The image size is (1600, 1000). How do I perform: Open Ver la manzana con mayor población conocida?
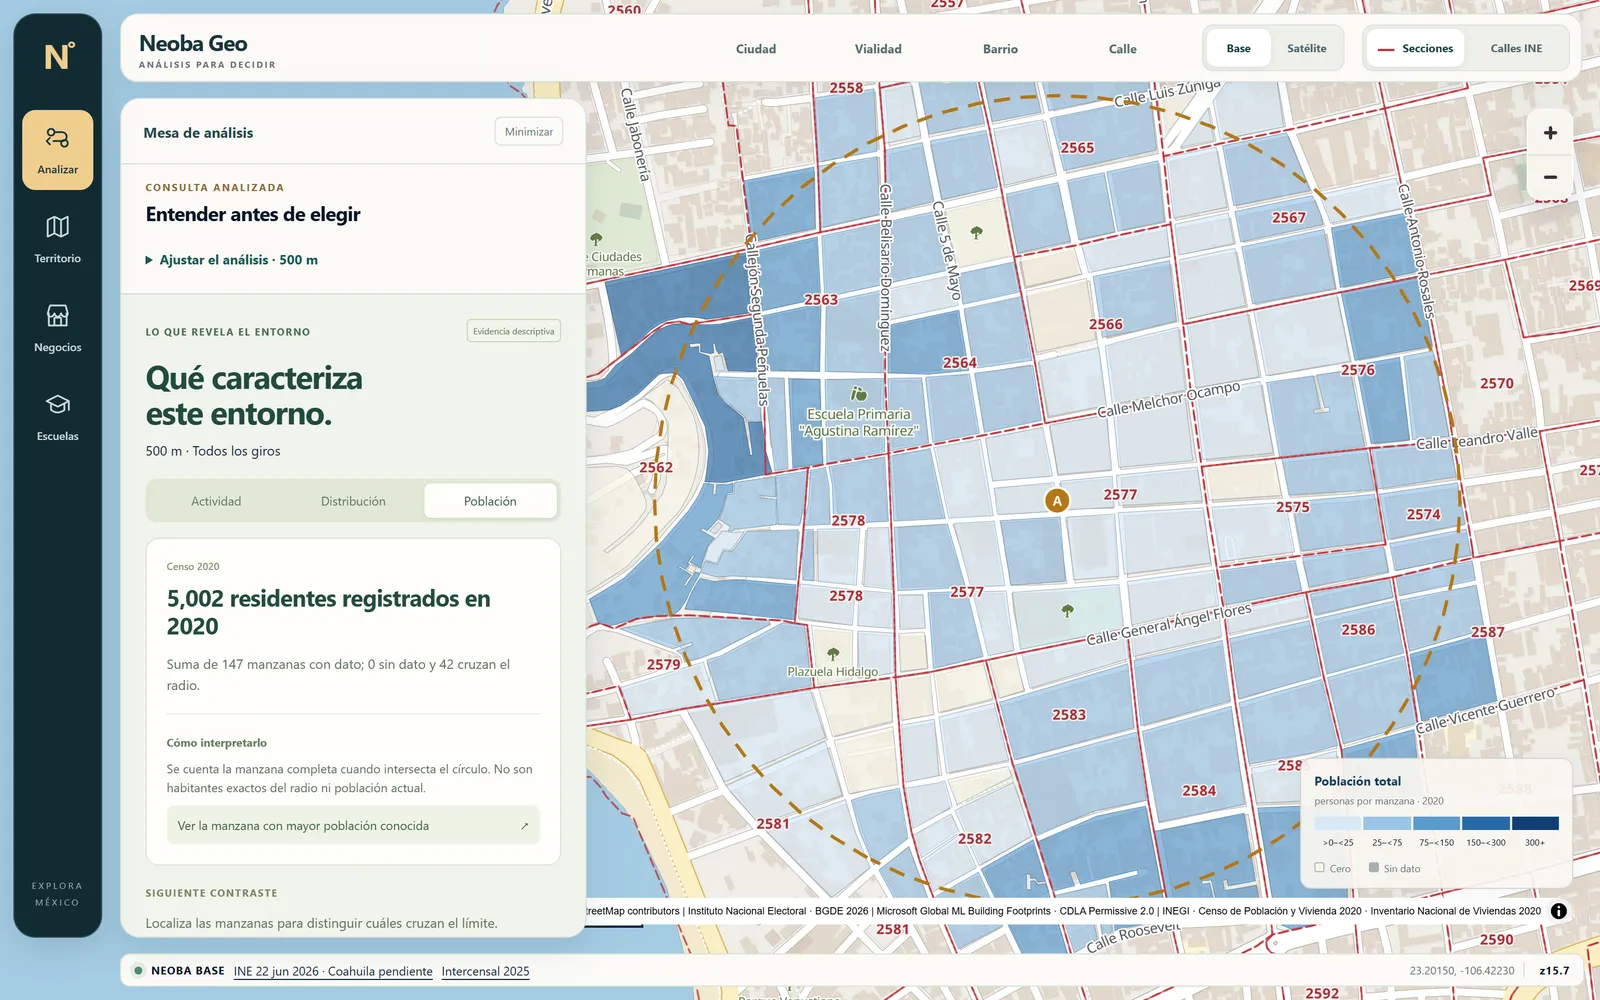353,826
